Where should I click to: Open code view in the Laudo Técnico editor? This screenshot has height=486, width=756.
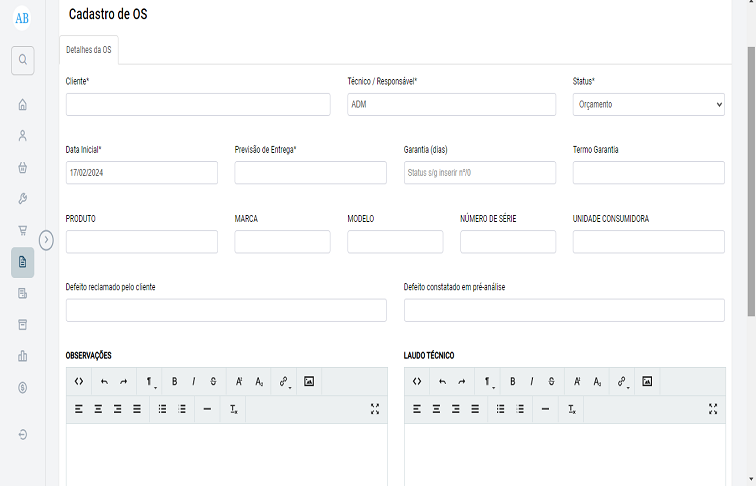coord(417,381)
